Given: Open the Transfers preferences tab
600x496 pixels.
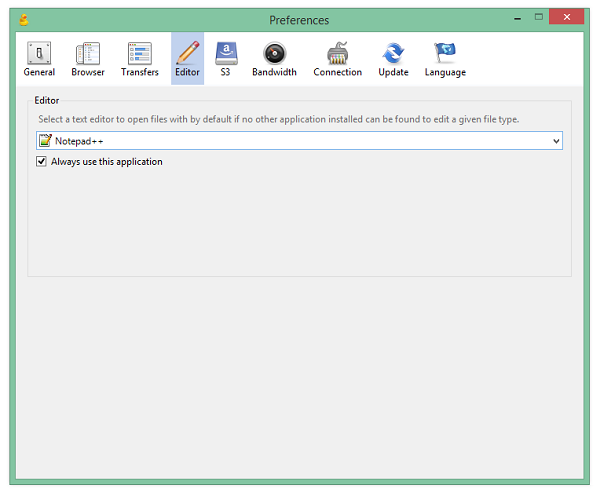Looking at the screenshot, I should coord(140,59).
